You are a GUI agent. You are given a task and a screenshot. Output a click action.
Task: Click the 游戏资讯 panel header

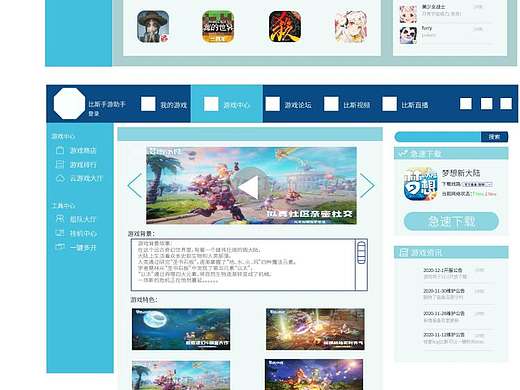click(x=451, y=253)
